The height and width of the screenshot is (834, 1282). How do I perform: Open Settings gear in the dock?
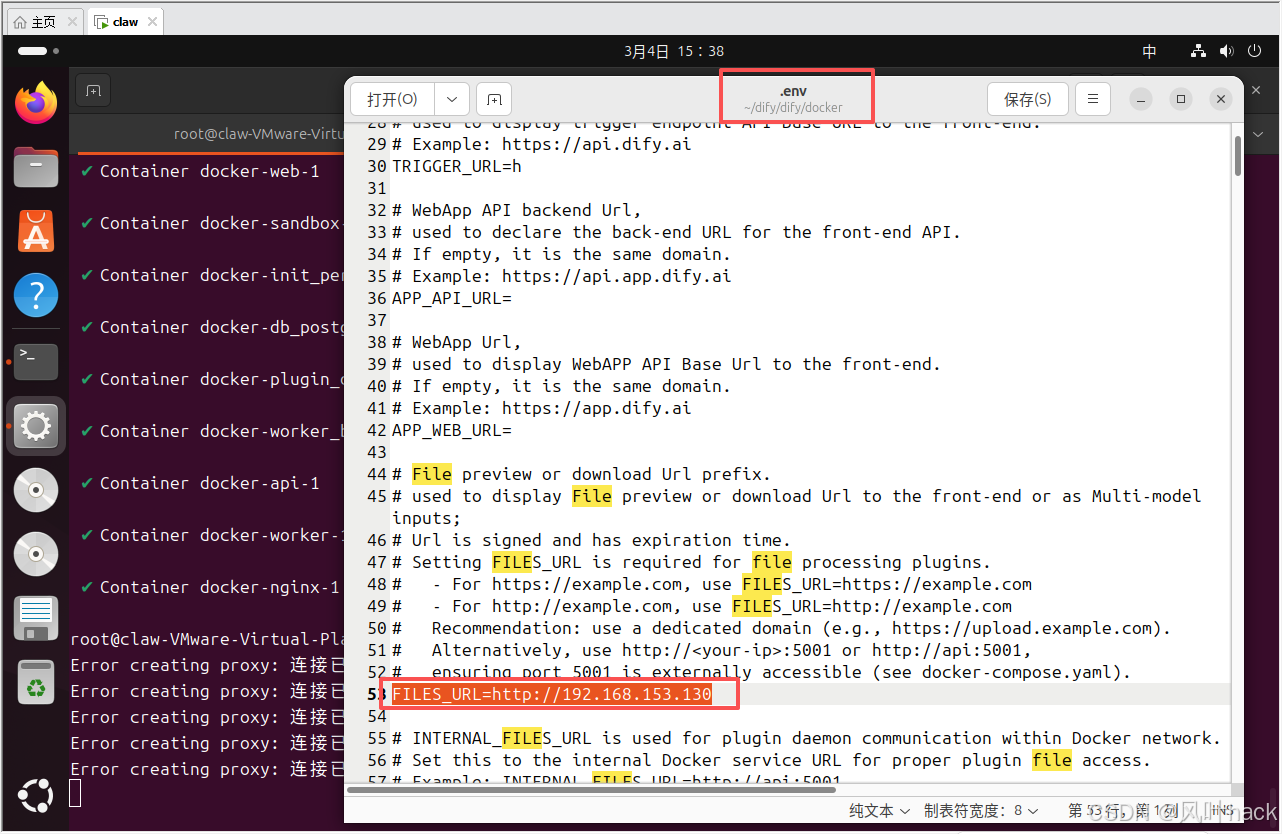[36, 426]
